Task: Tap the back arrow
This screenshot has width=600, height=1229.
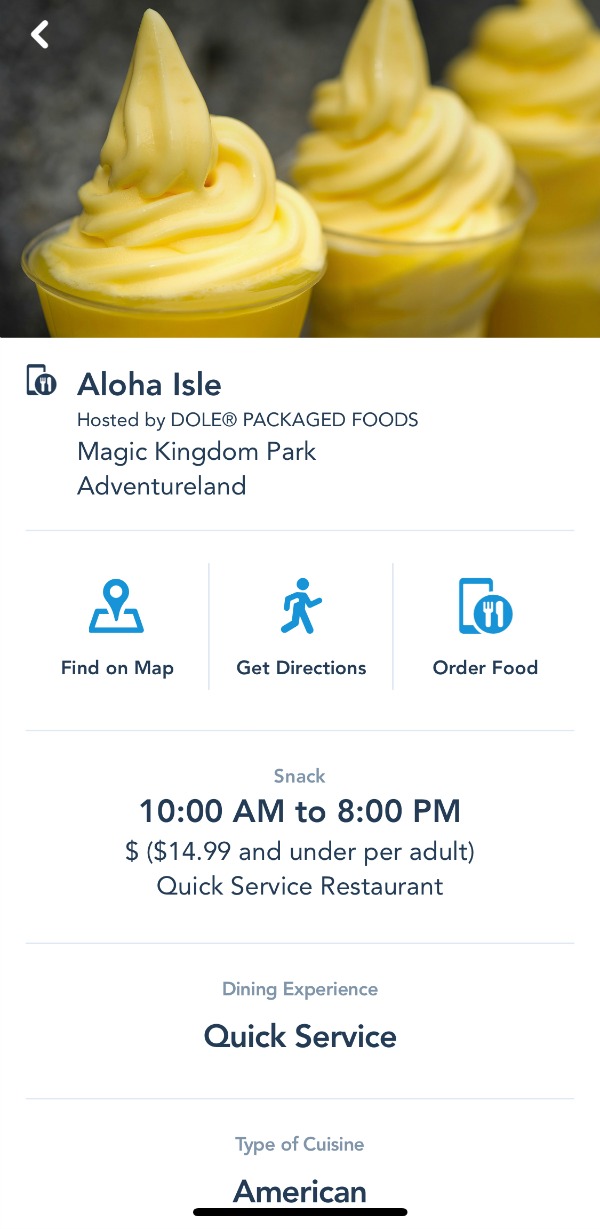Action: tap(40, 35)
